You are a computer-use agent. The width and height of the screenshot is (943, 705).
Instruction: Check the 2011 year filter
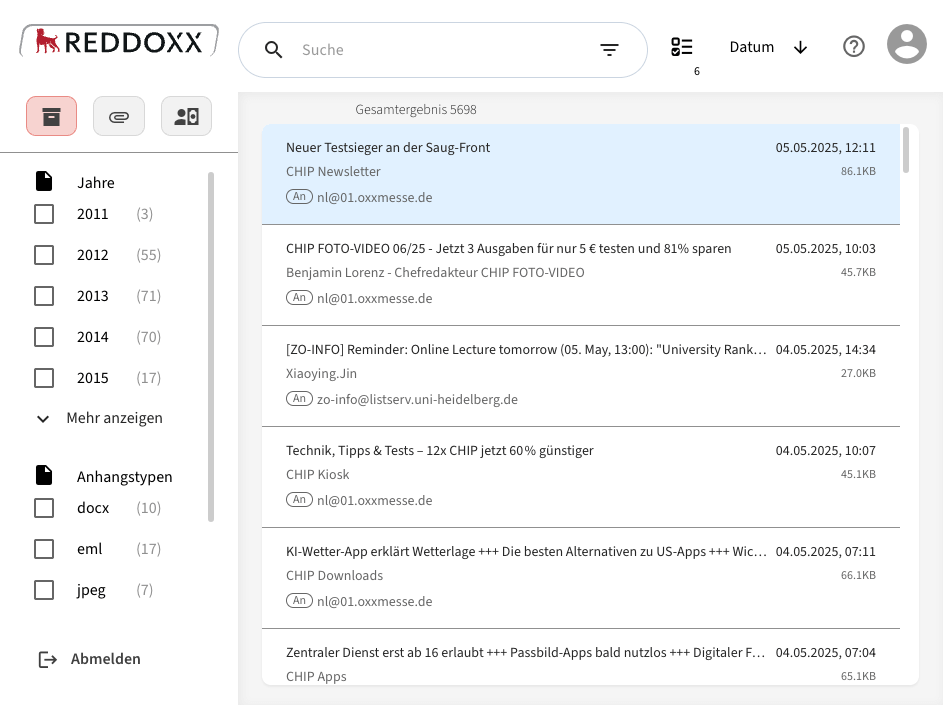(x=44, y=214)
